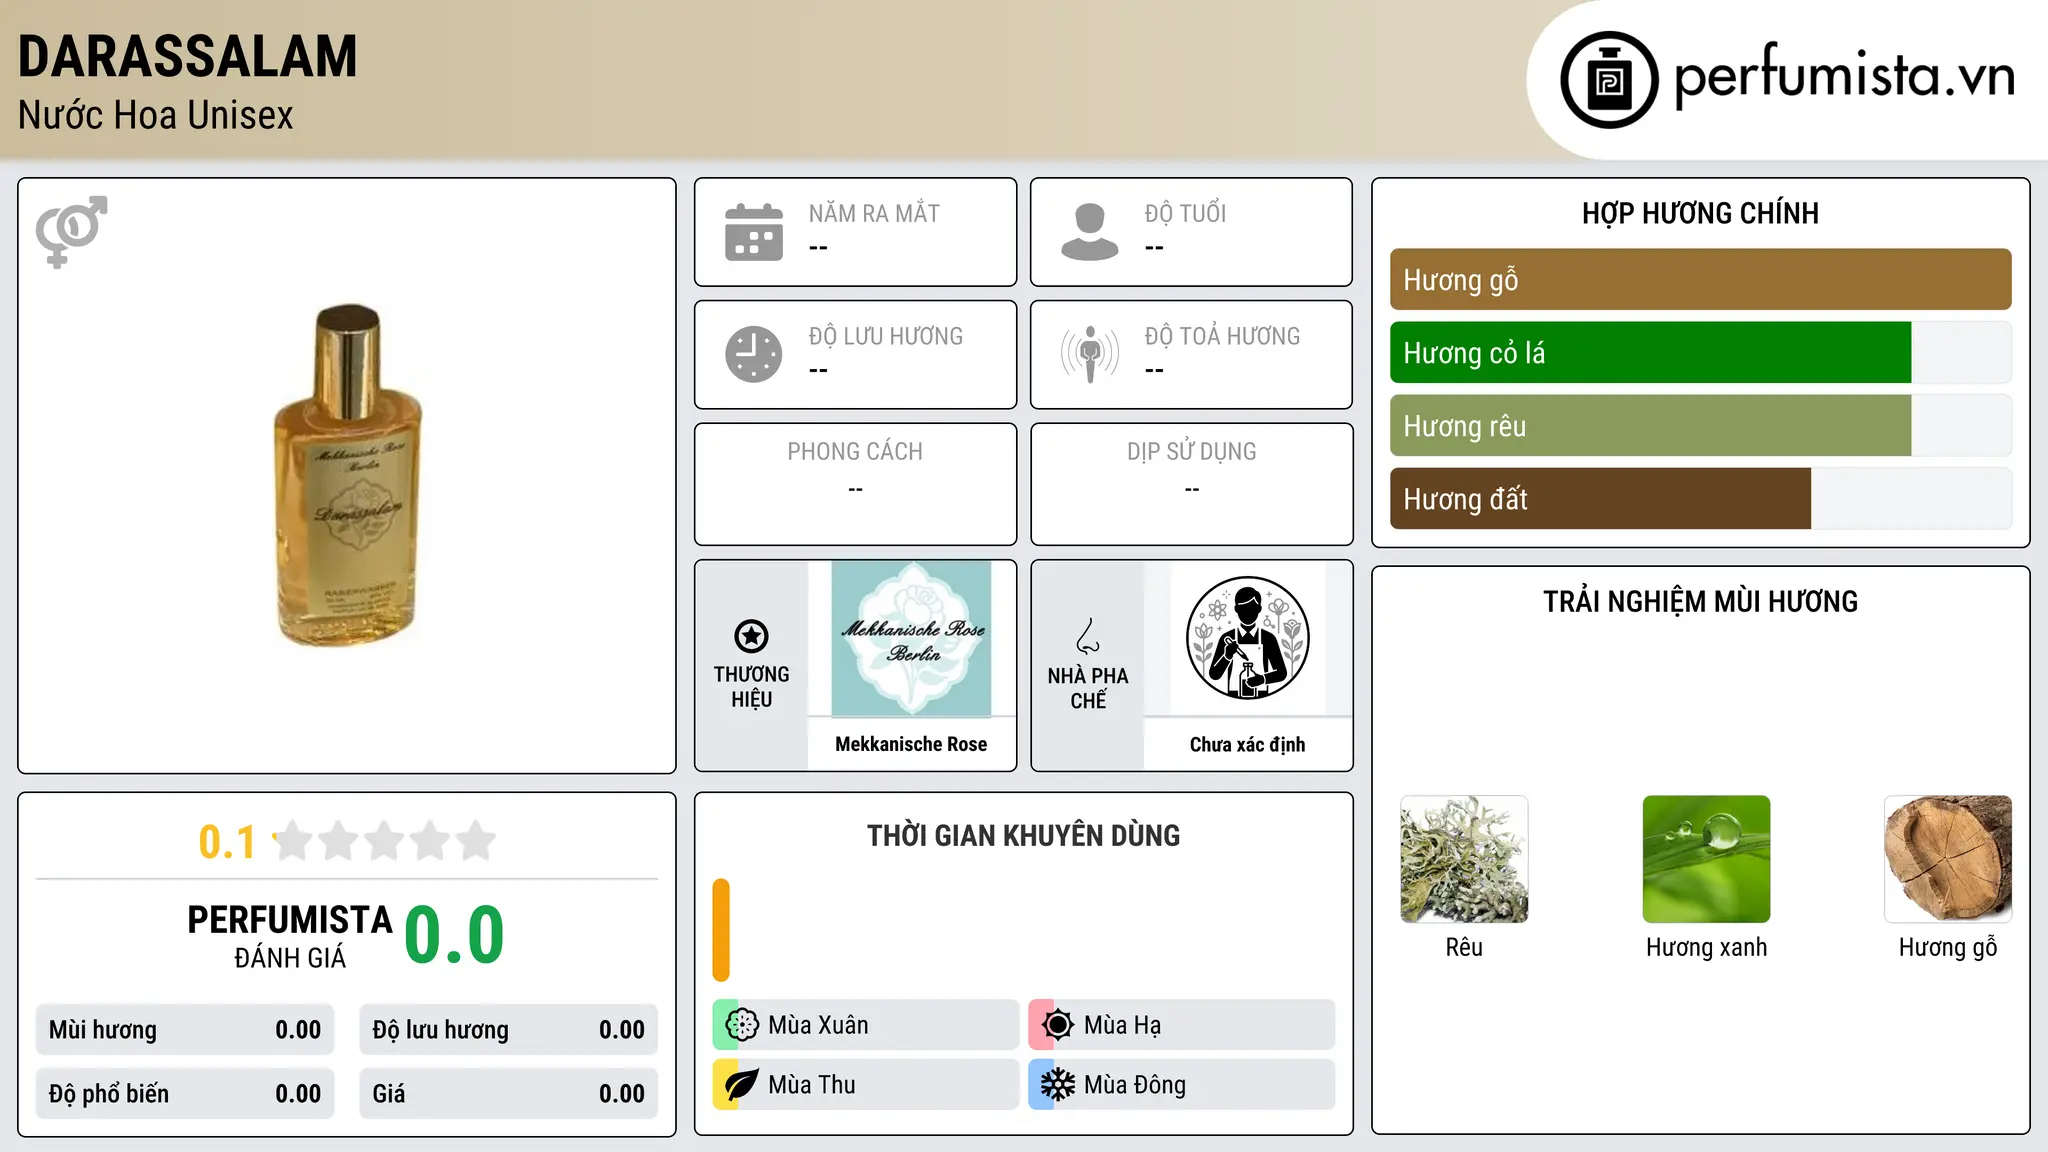This screenshot has height=1152, width=2048.
Task: Click the Hương cỏ lá accord bar
Action: click(x=1700, y=353)
